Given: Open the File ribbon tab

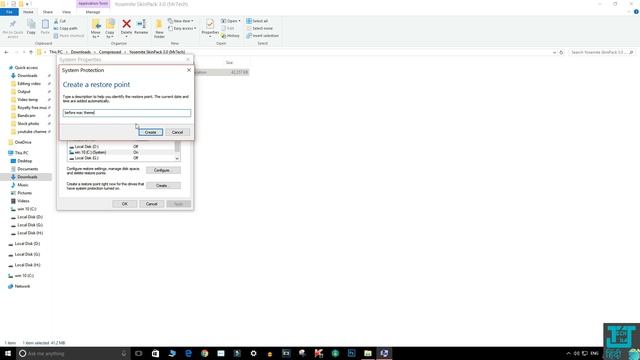Looking at the screenshot, I should 9,12.
